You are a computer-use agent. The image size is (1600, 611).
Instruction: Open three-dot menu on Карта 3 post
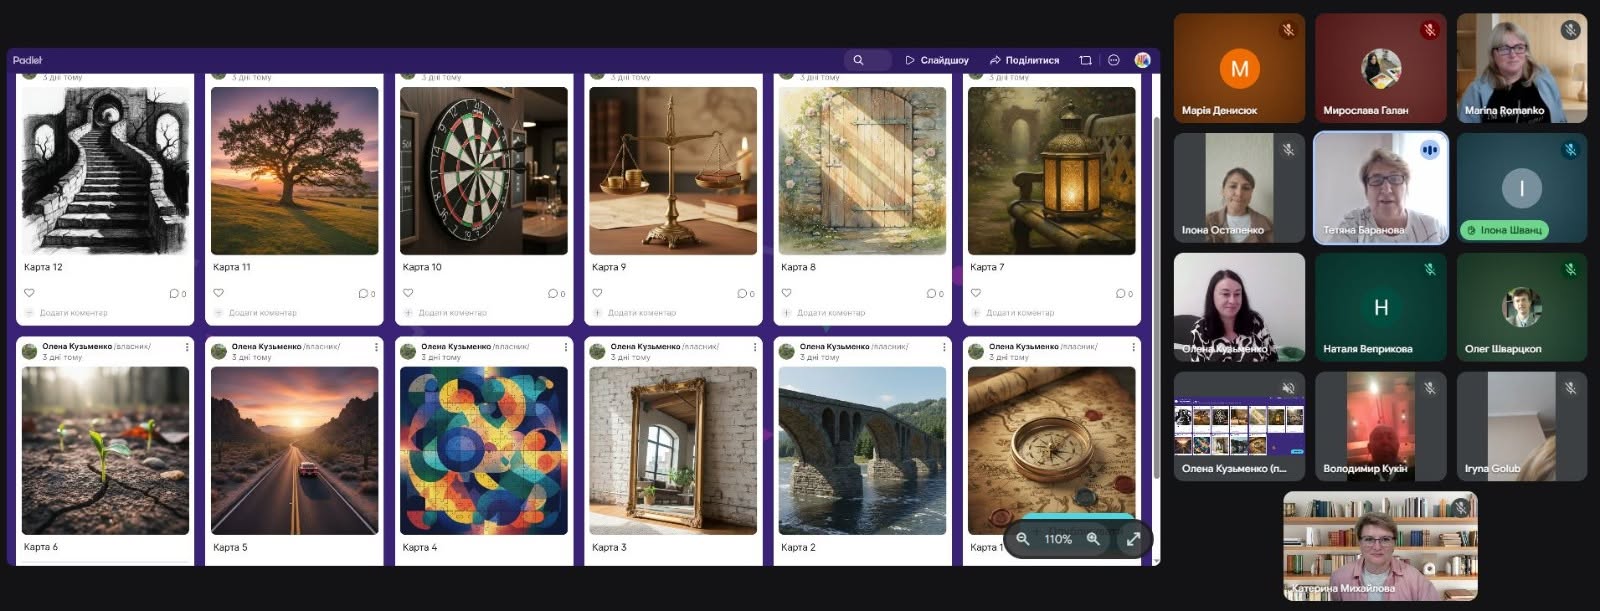pyautogui.click(x=755, y=347)
